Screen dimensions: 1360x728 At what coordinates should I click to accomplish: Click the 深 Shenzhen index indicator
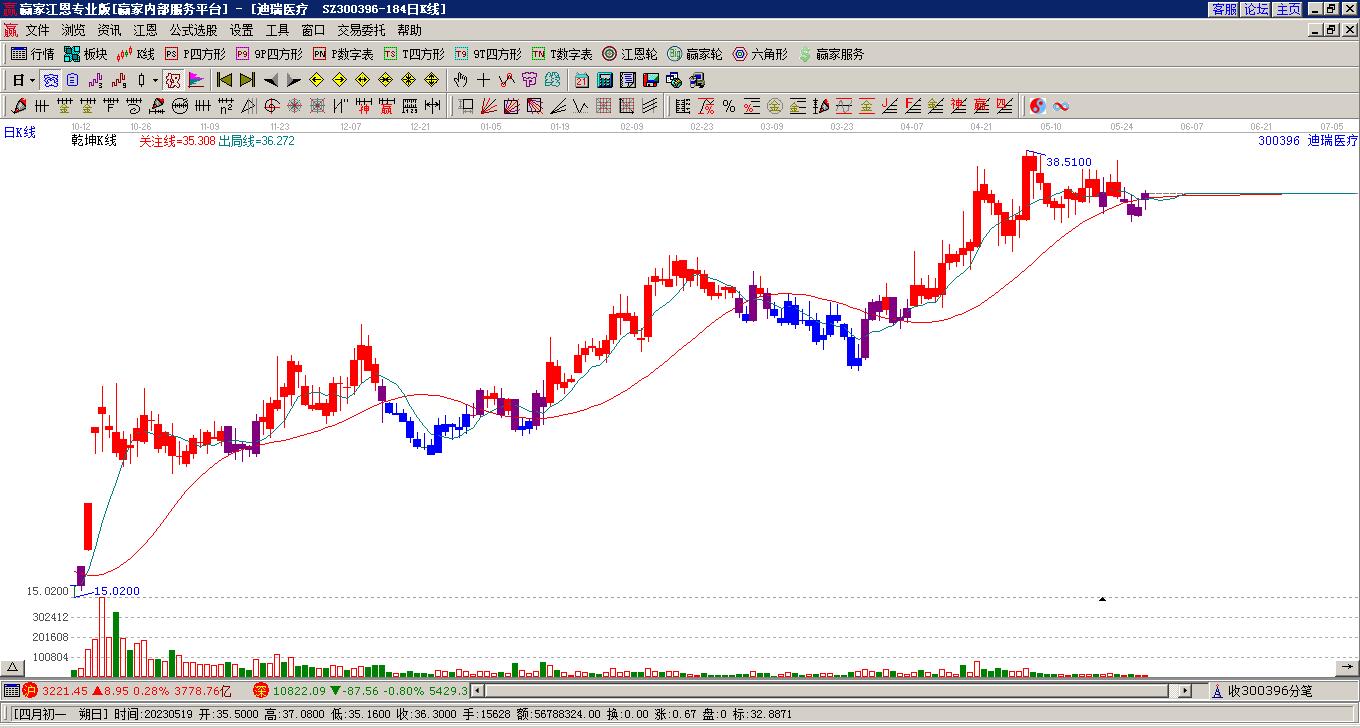click(261, 690)
